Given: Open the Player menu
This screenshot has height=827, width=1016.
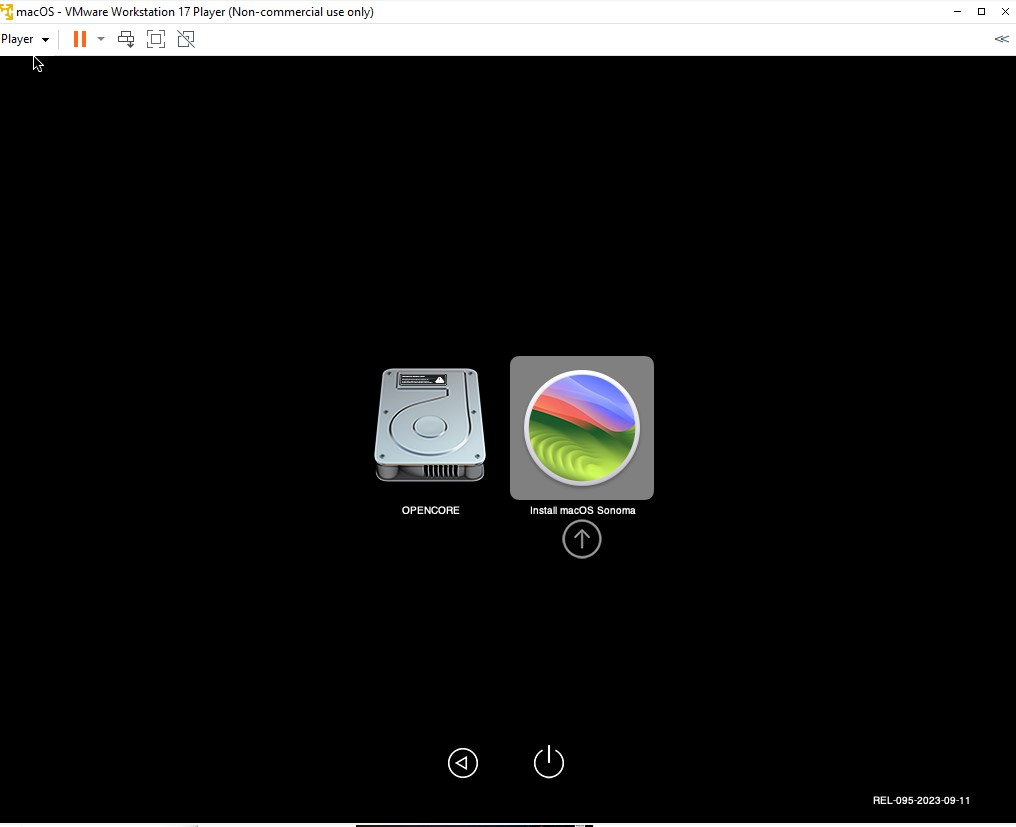Looking at the screenshot, I should (17, 39).
